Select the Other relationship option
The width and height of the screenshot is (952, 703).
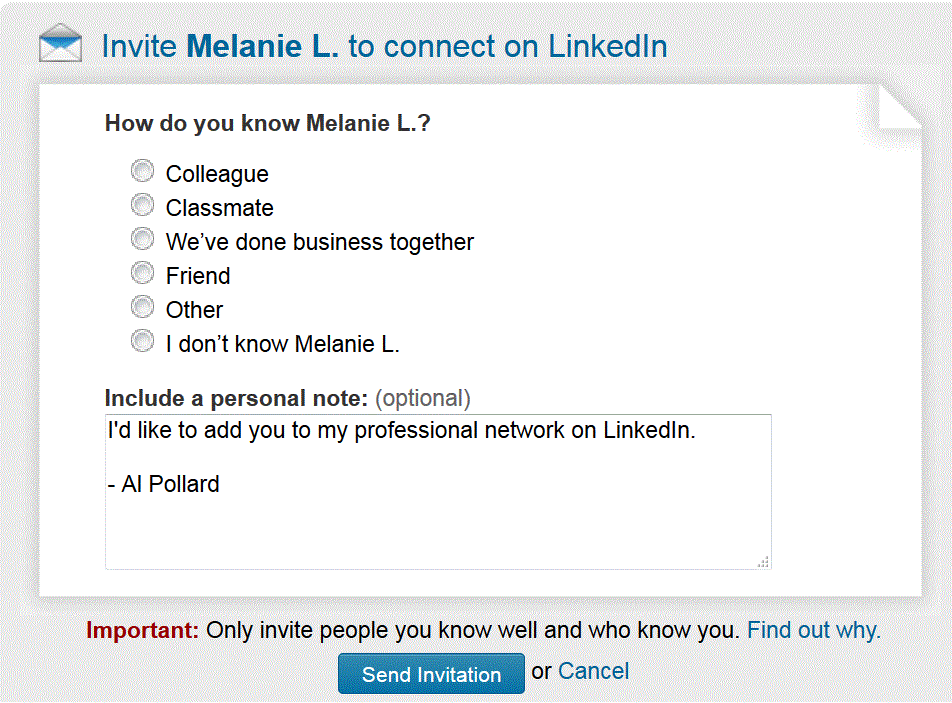click(x=143, y=307)
